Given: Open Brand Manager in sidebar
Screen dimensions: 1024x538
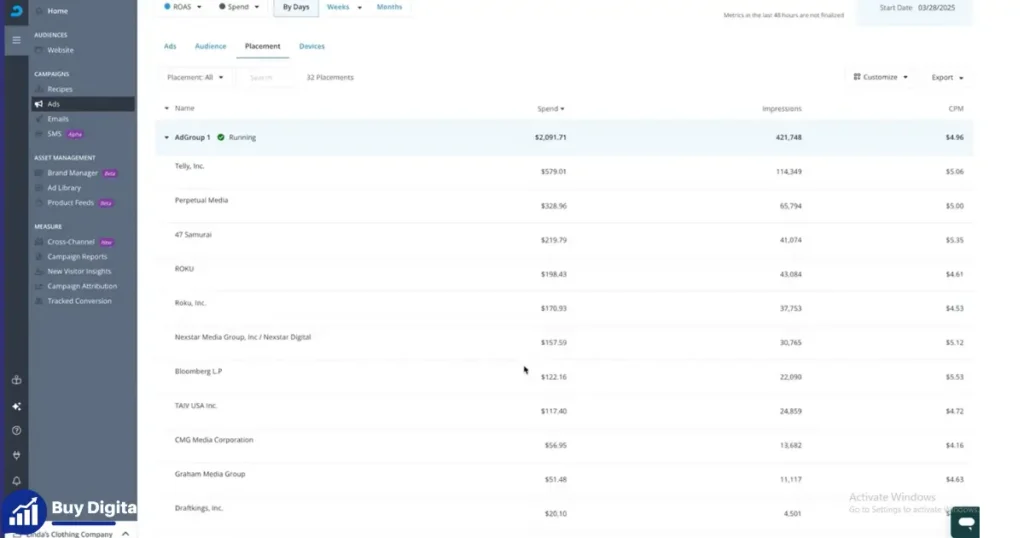Looking at the screenshot, I should click(72, 173).
